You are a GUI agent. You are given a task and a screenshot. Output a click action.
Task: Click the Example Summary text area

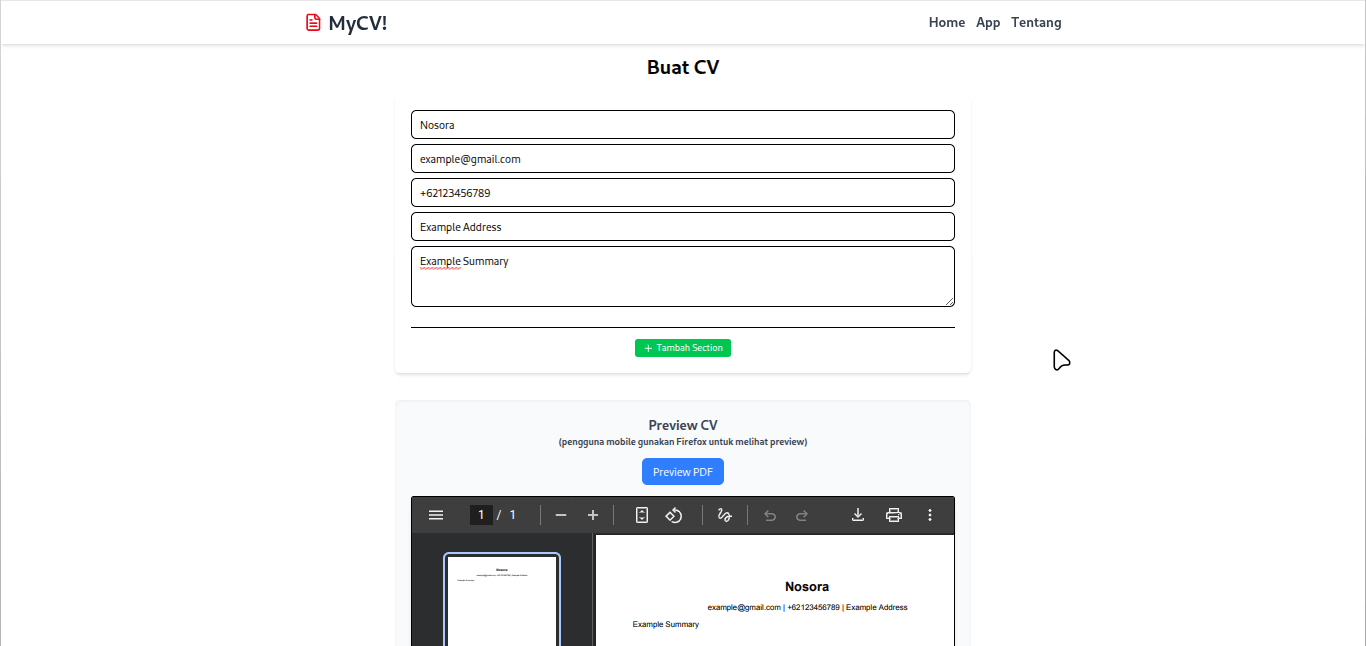(x=683, y=277)
